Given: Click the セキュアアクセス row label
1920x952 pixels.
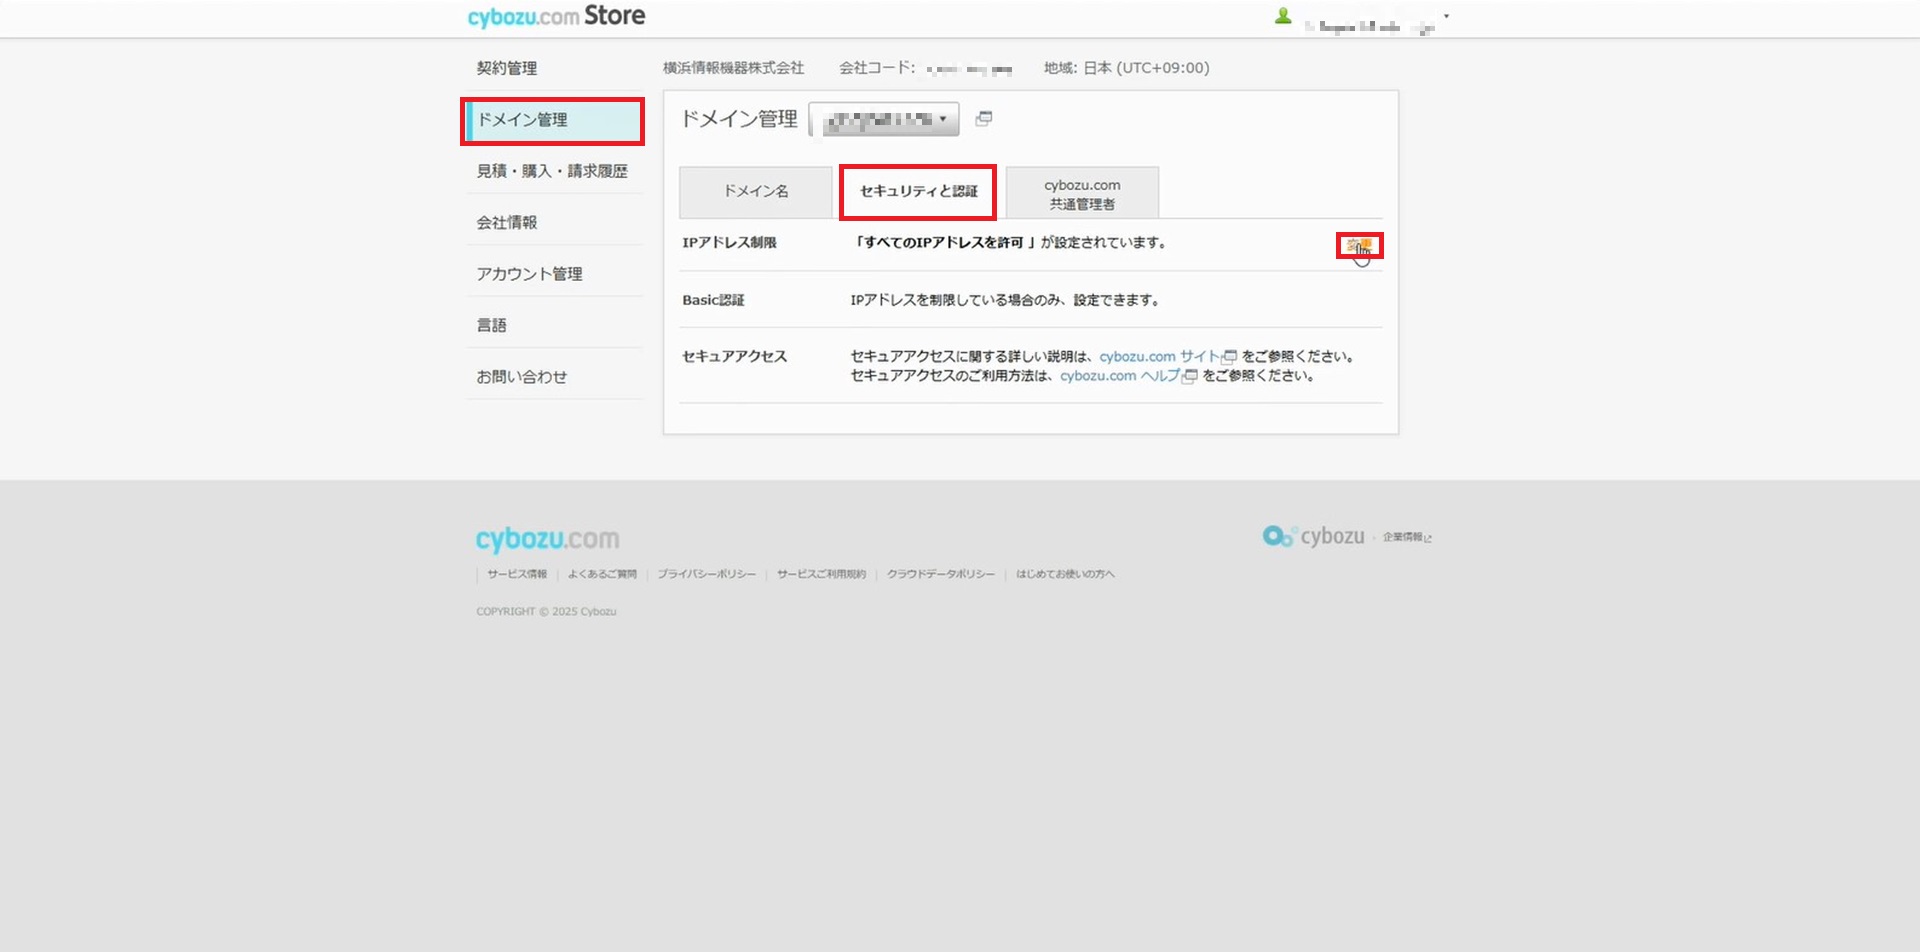Looking at the screenshot, I should [735, 356].
